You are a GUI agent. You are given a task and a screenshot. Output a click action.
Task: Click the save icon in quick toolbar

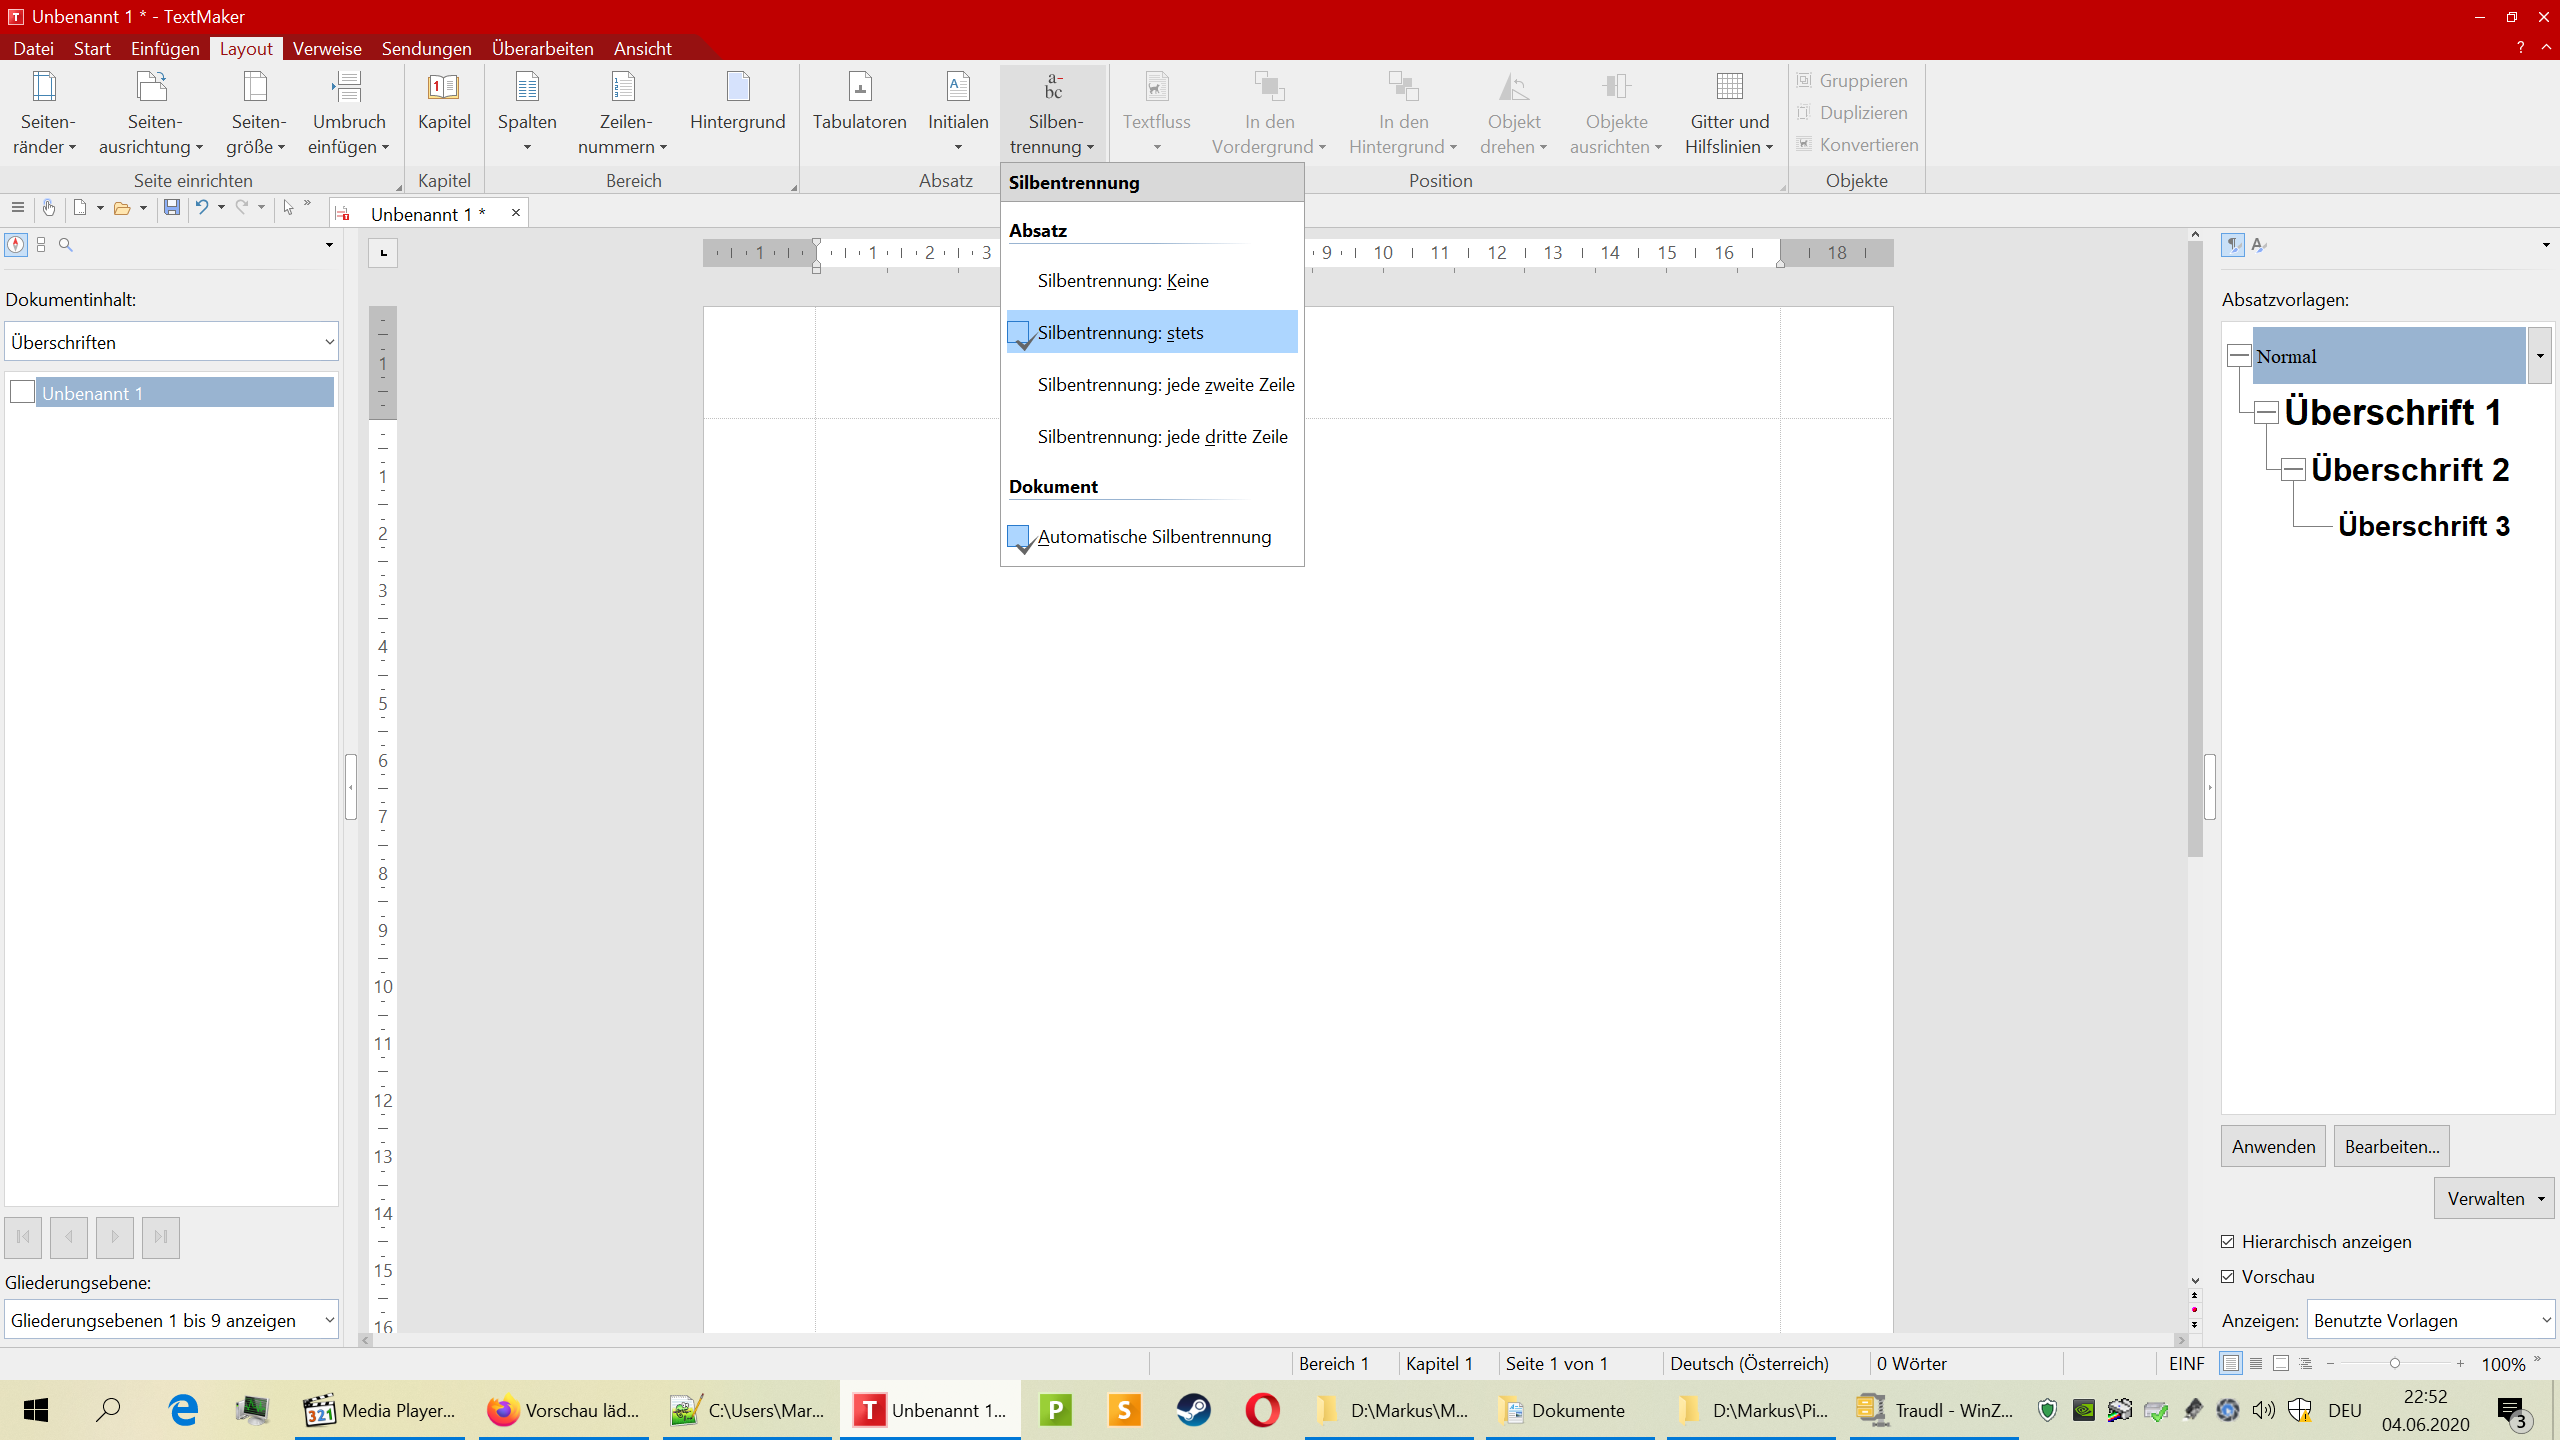[x=172, y=208]
